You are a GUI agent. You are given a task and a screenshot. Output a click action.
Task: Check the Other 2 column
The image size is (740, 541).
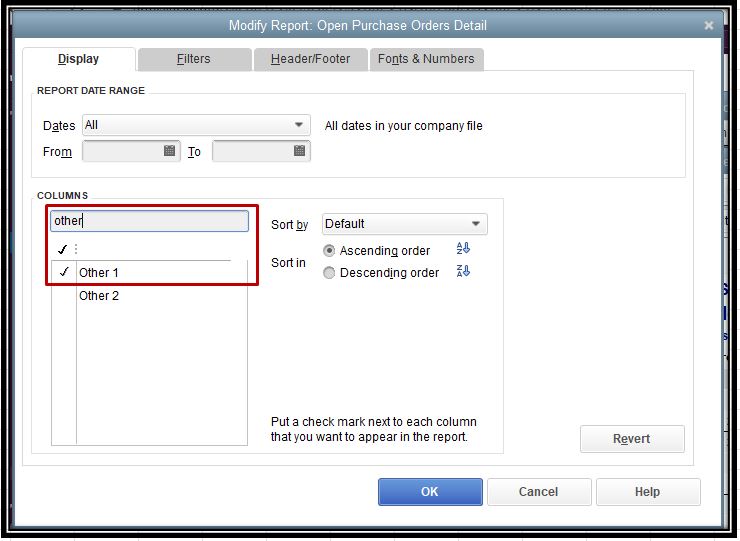coord(64,296)
